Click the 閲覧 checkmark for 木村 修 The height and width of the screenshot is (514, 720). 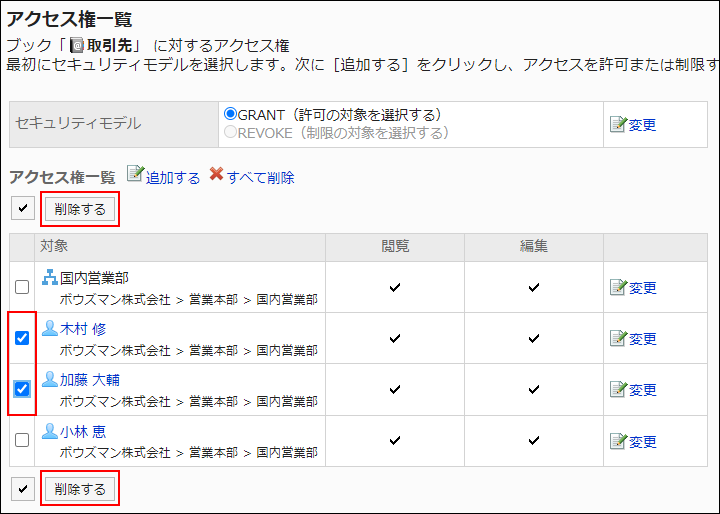pos(395,339)
